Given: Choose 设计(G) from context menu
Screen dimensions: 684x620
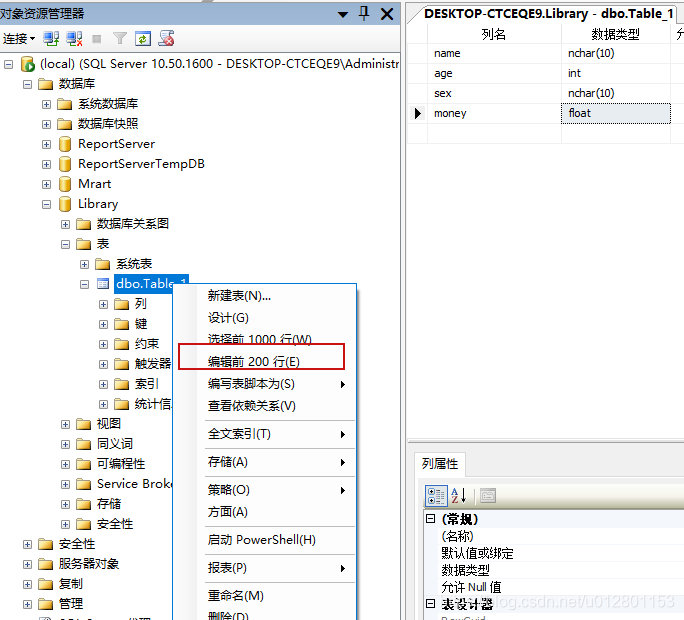Looking at the screenshot, I should click(265, 318).
